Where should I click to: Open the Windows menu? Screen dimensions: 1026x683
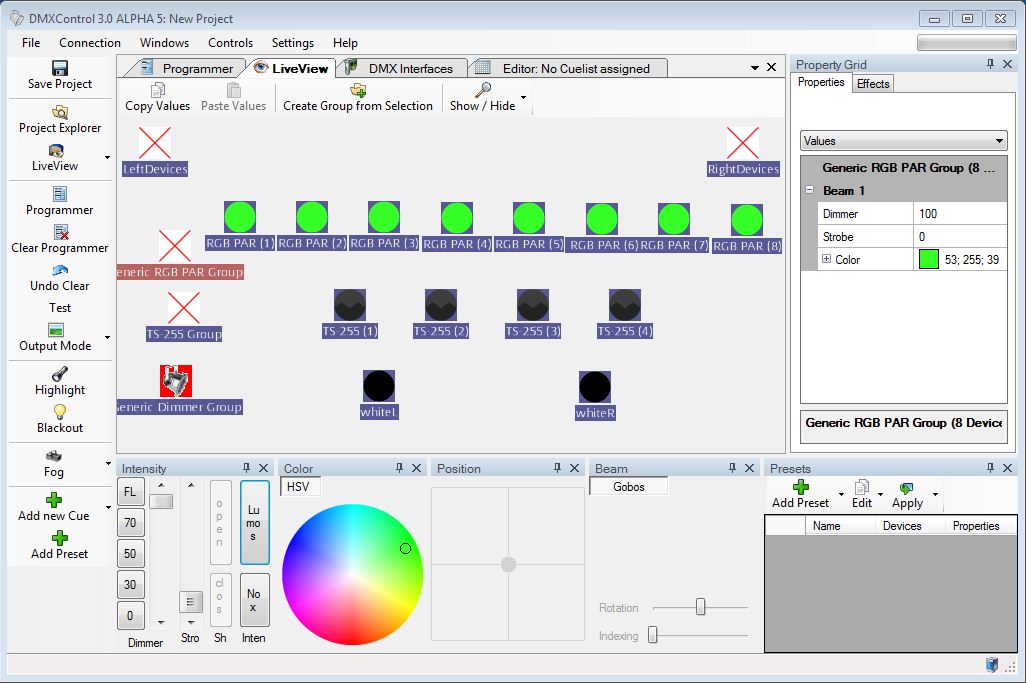pos(164,43)
